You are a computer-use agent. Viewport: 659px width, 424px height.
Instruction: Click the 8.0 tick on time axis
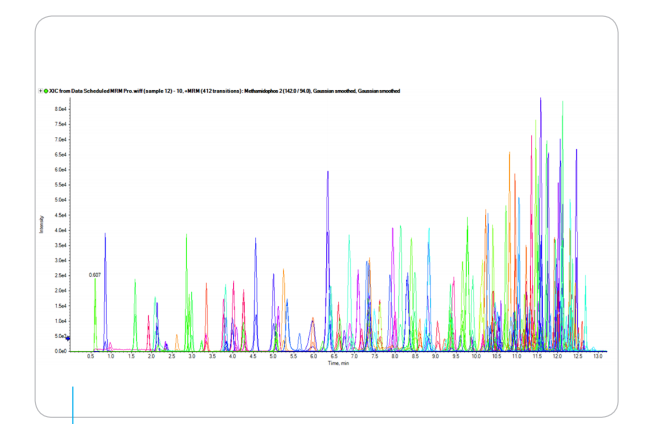[394, 357]
